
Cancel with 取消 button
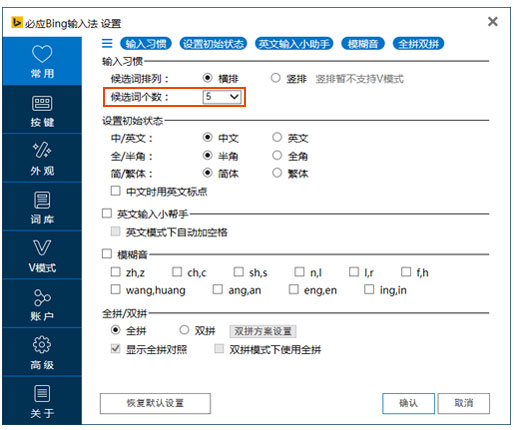(x=464, y=403)
